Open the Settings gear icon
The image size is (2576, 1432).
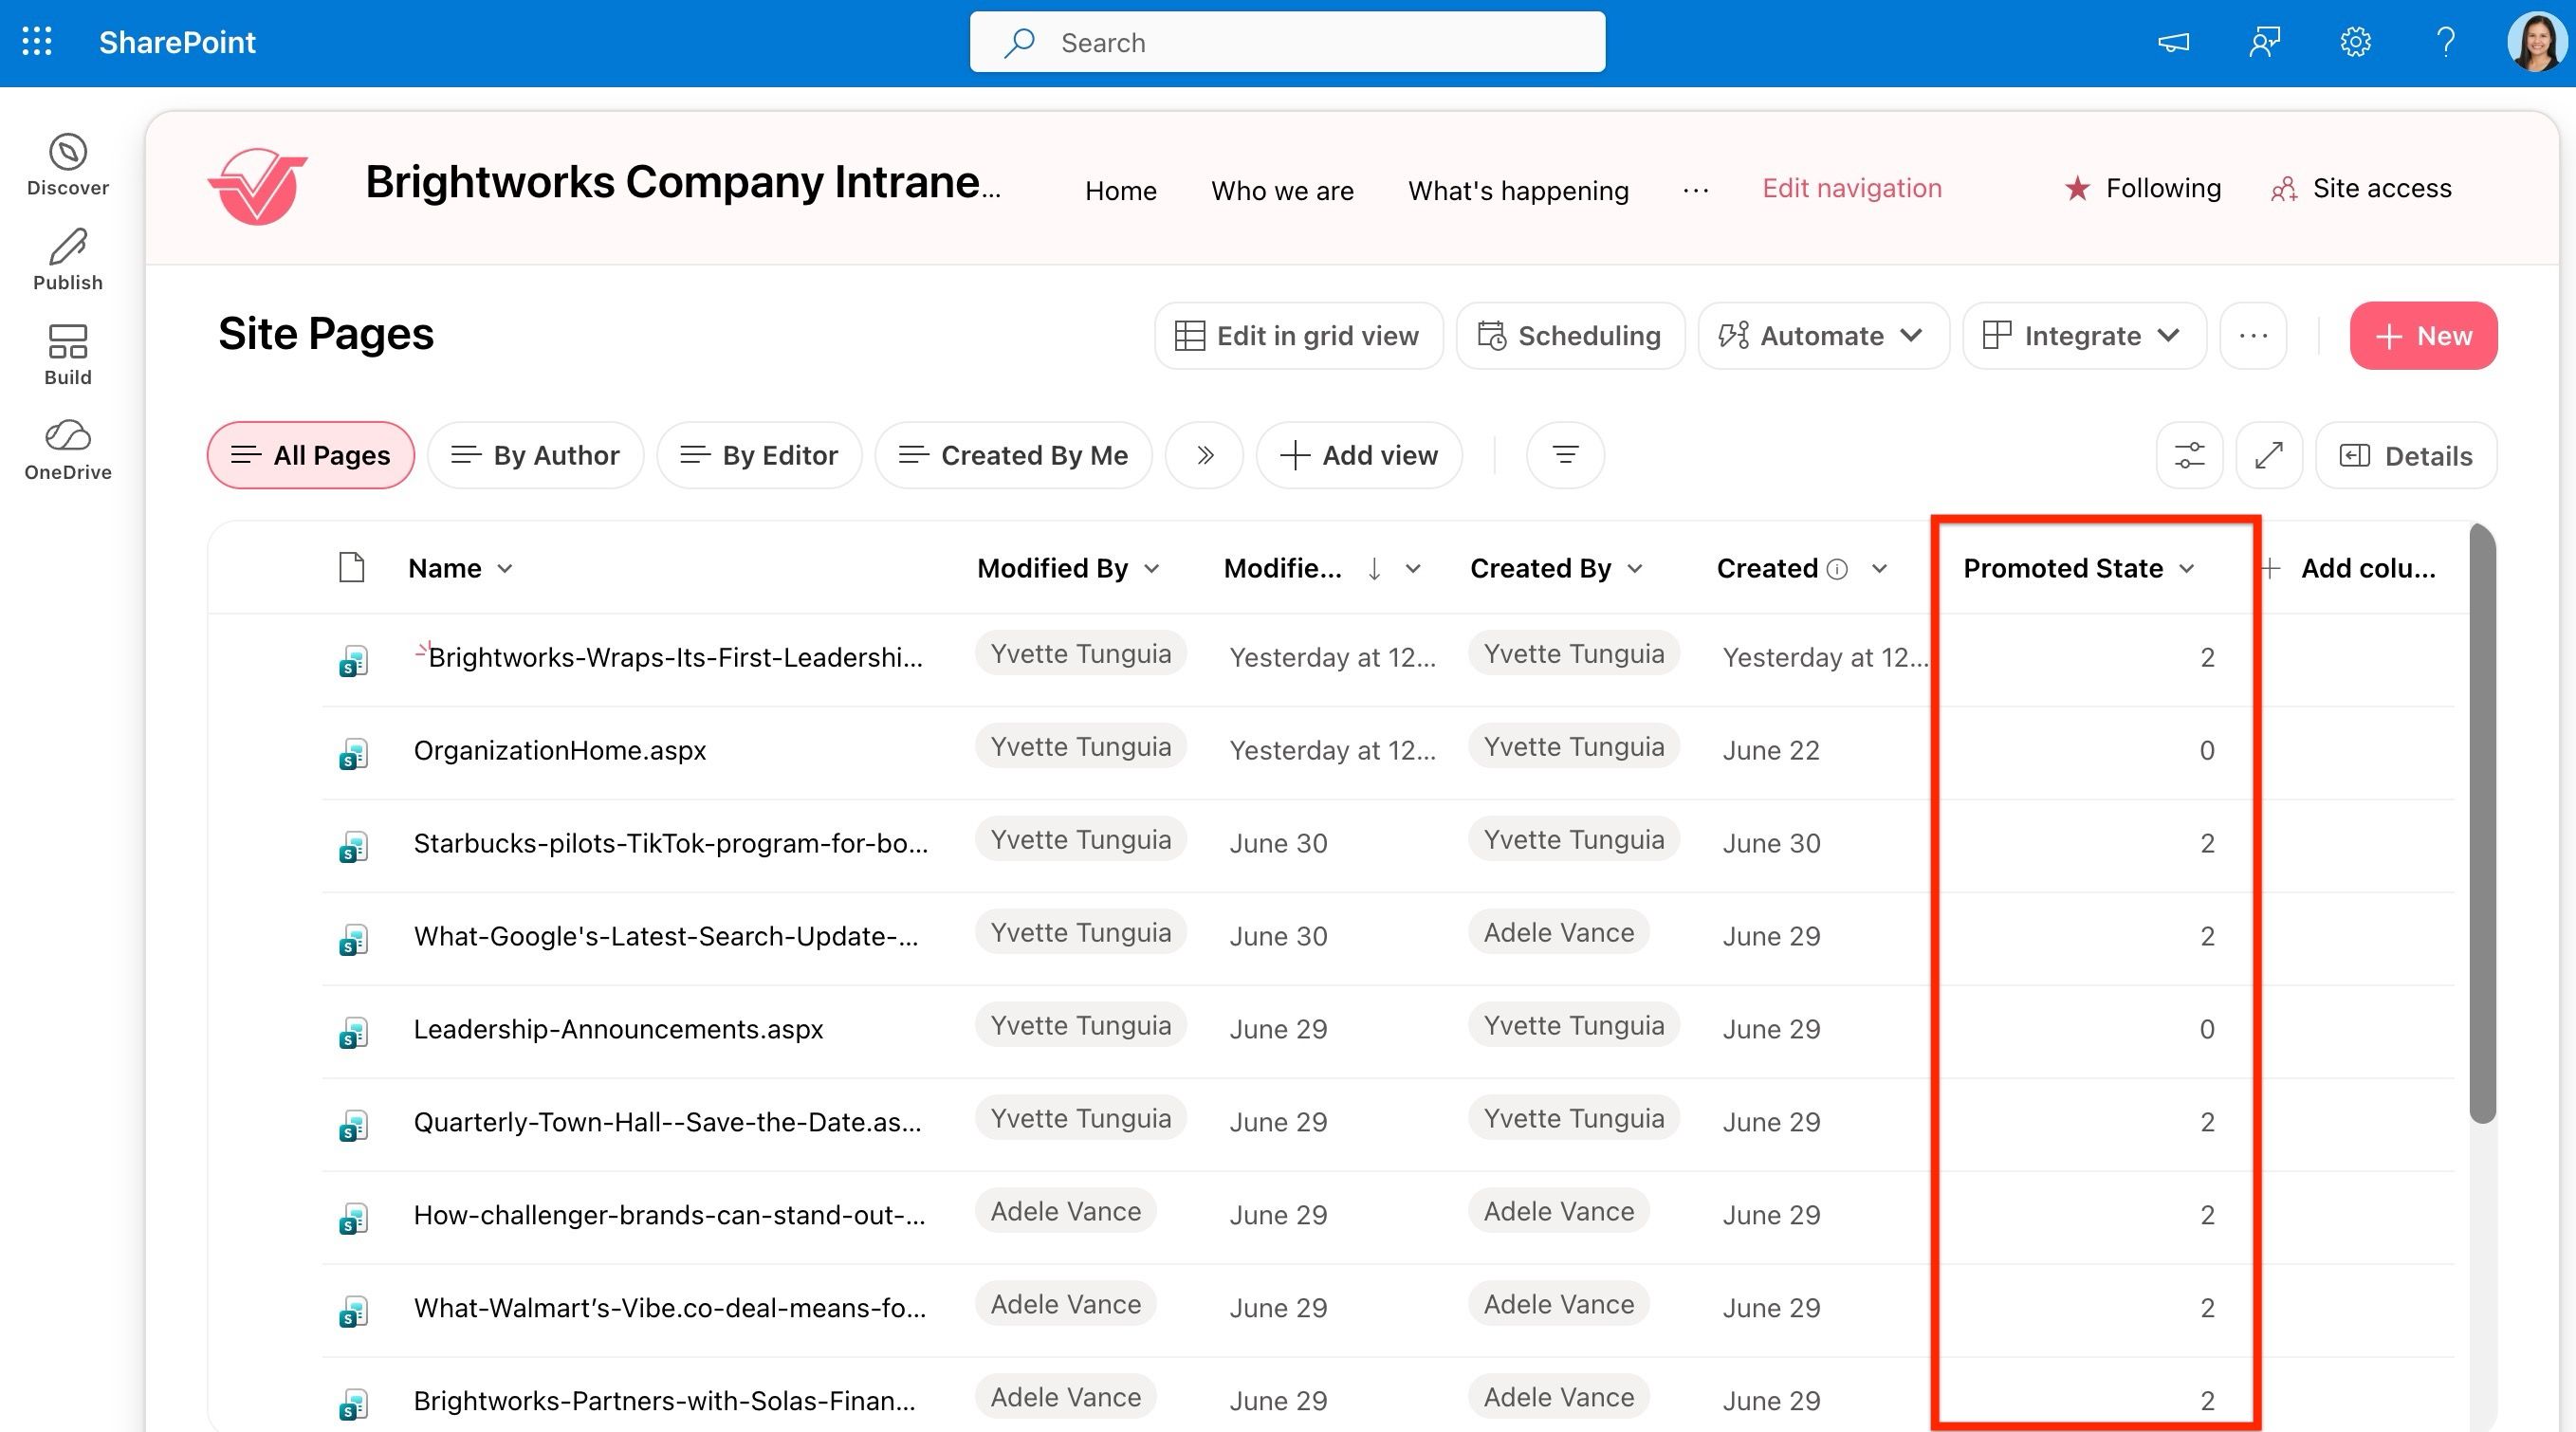2355,42
